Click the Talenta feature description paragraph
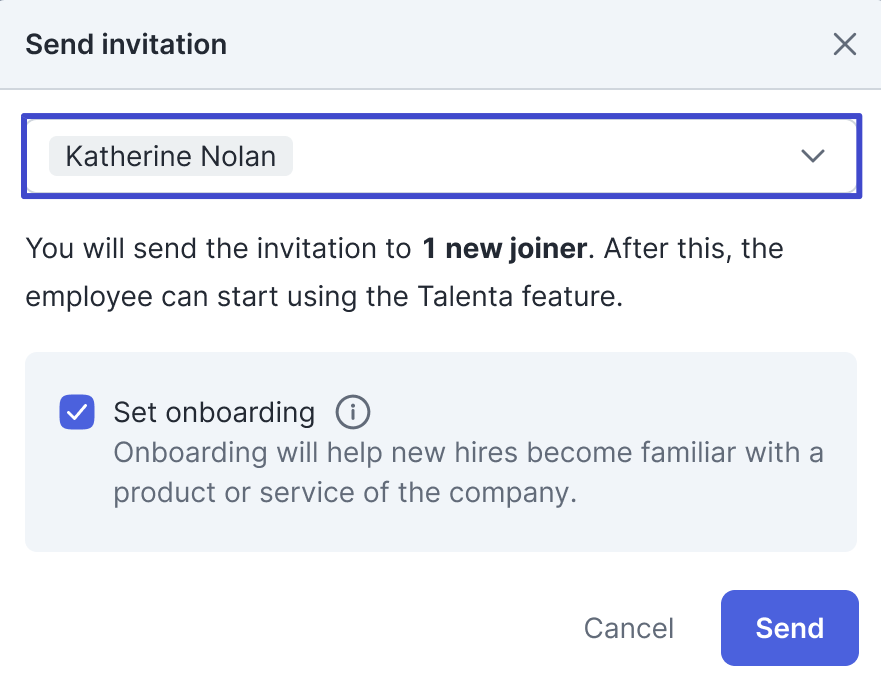Screen dimensions: 881x691 405,272
